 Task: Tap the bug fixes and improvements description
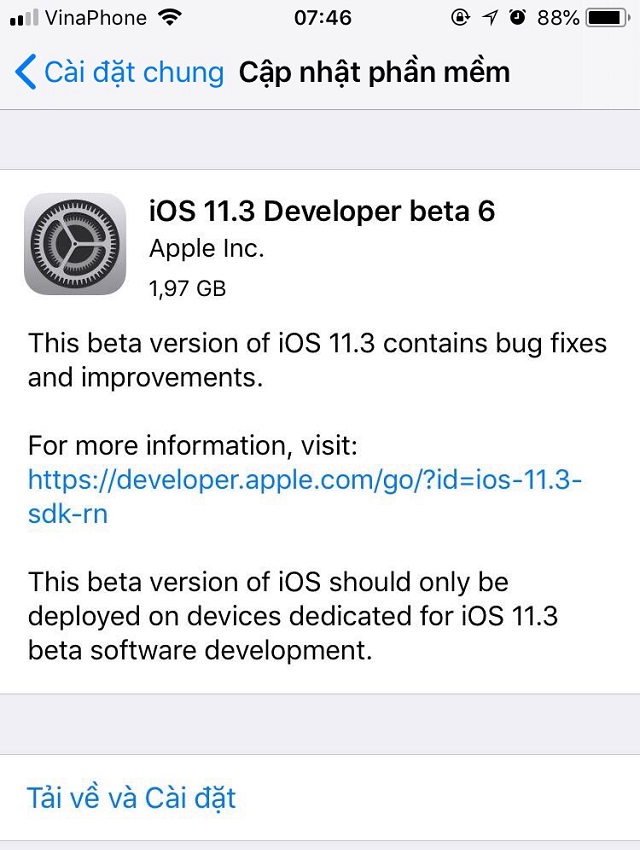click(317, 360)
